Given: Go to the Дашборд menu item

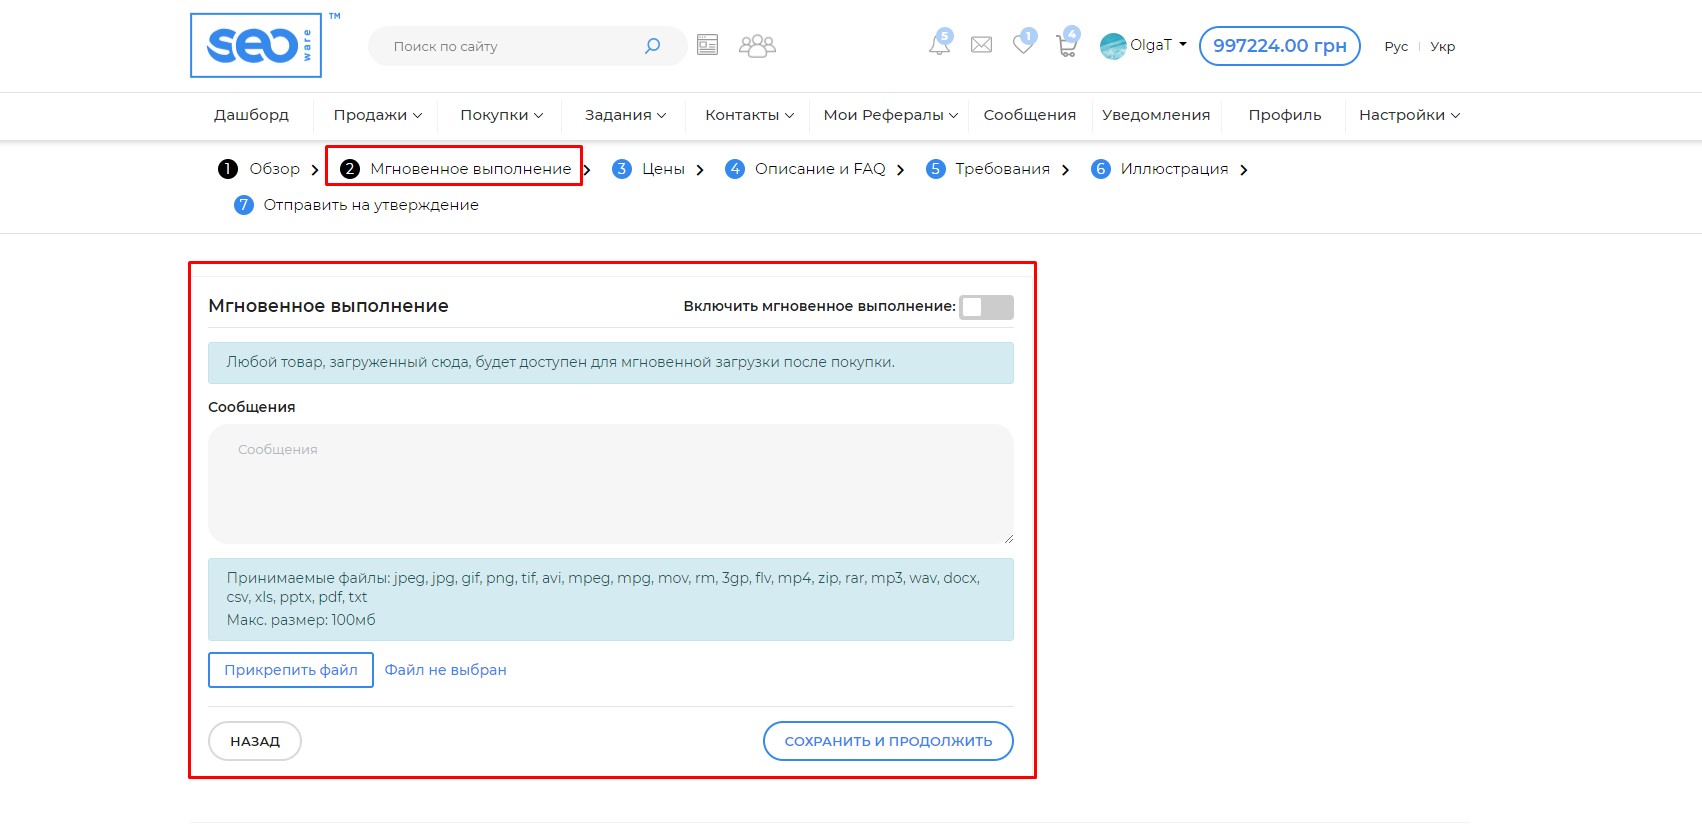Looking at the screenshot, I should point(251,115).
